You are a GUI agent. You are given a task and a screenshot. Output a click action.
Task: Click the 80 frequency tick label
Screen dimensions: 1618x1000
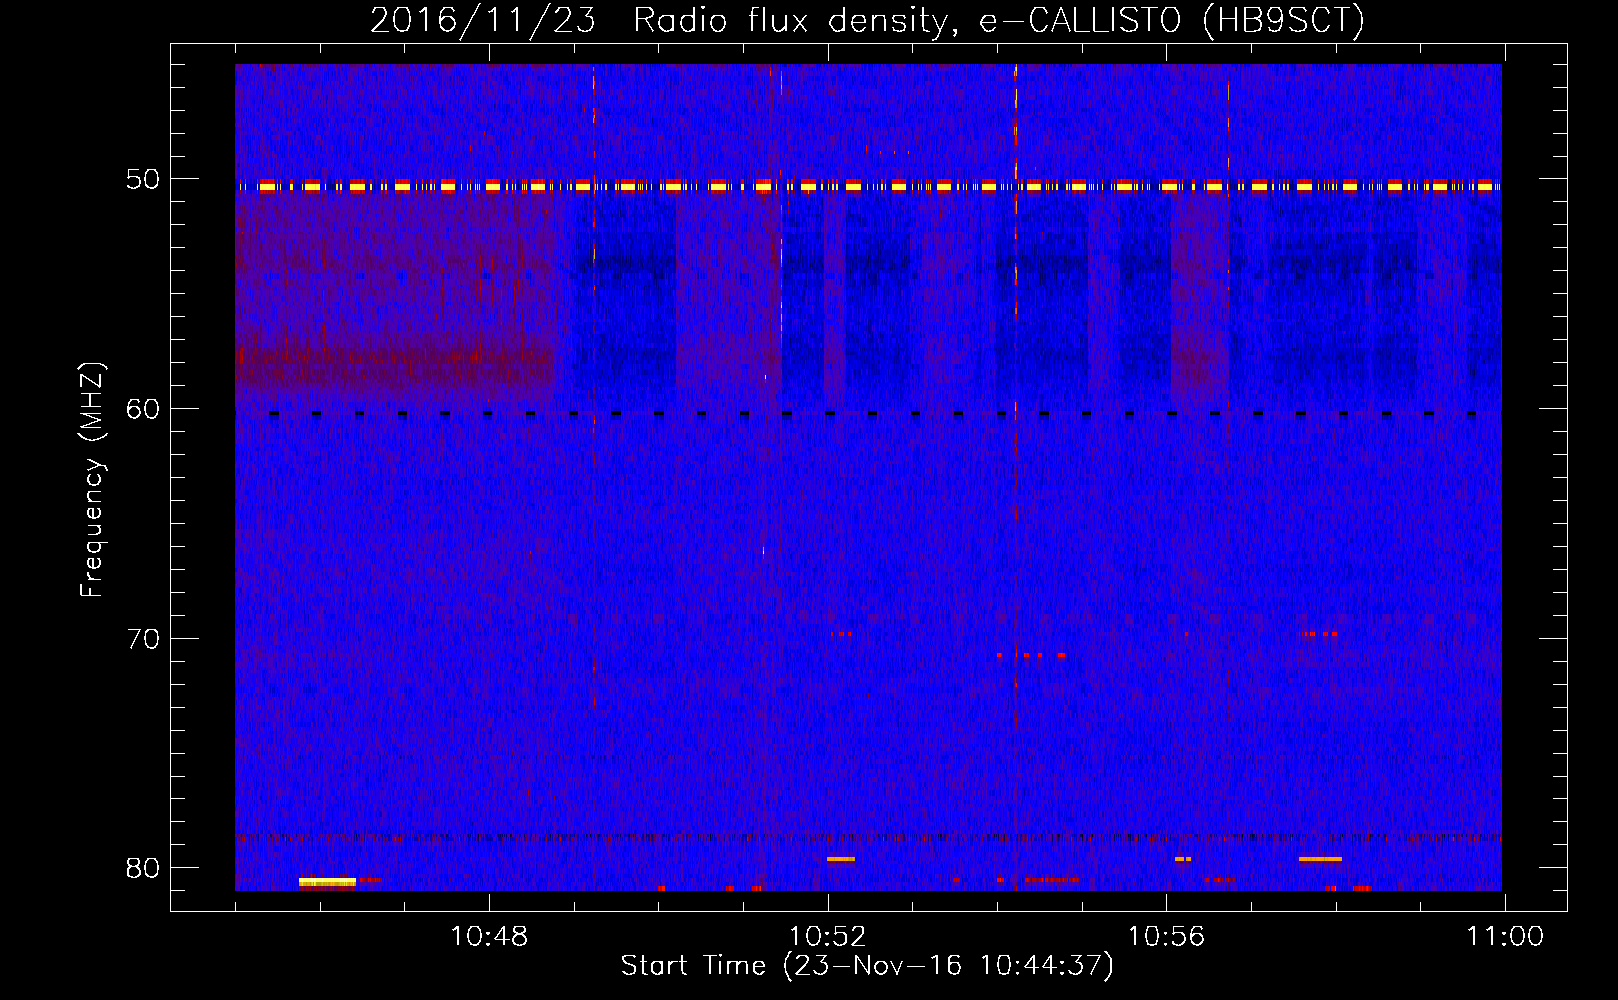tap(143, 868)
